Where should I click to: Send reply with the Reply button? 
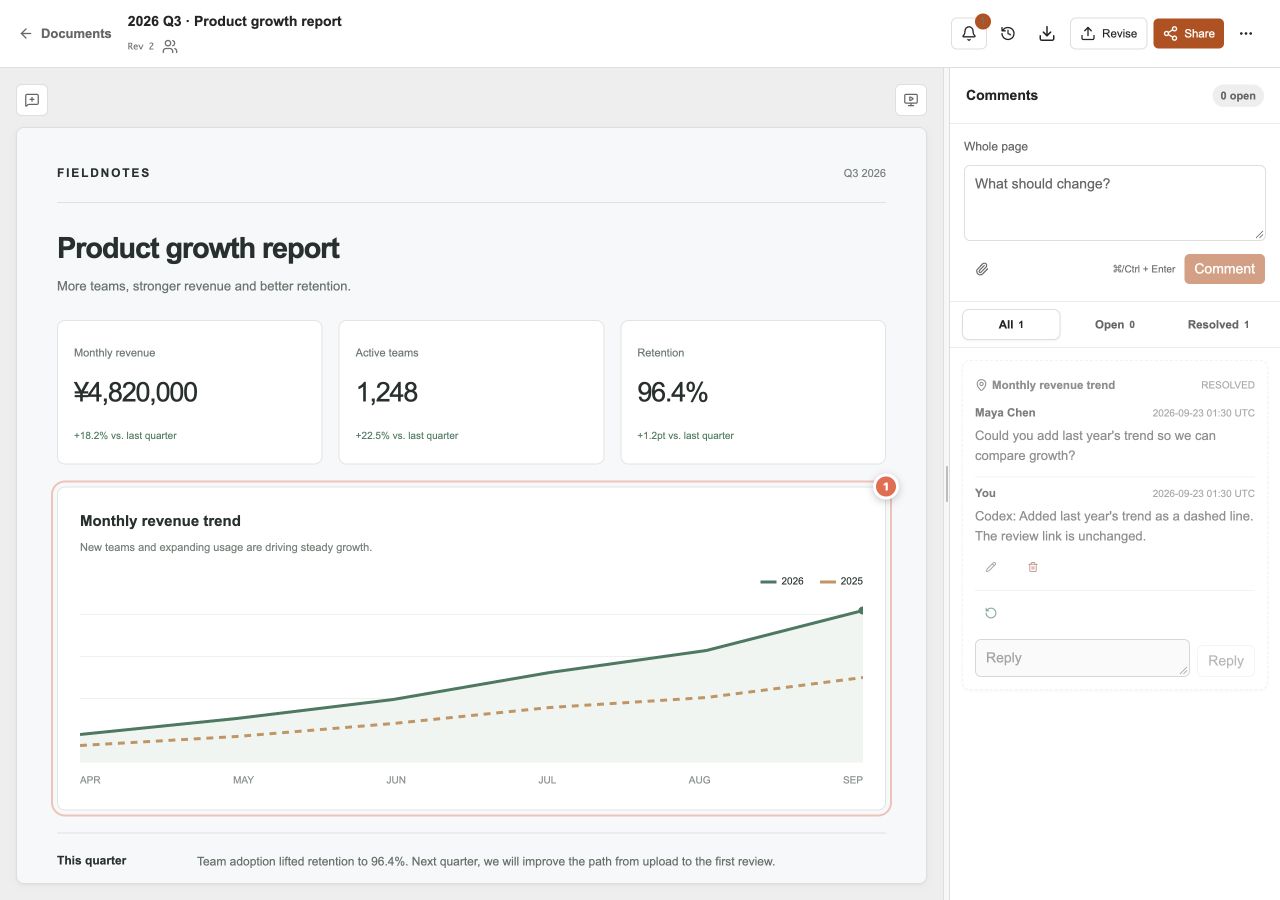[x=1225, y=660]
